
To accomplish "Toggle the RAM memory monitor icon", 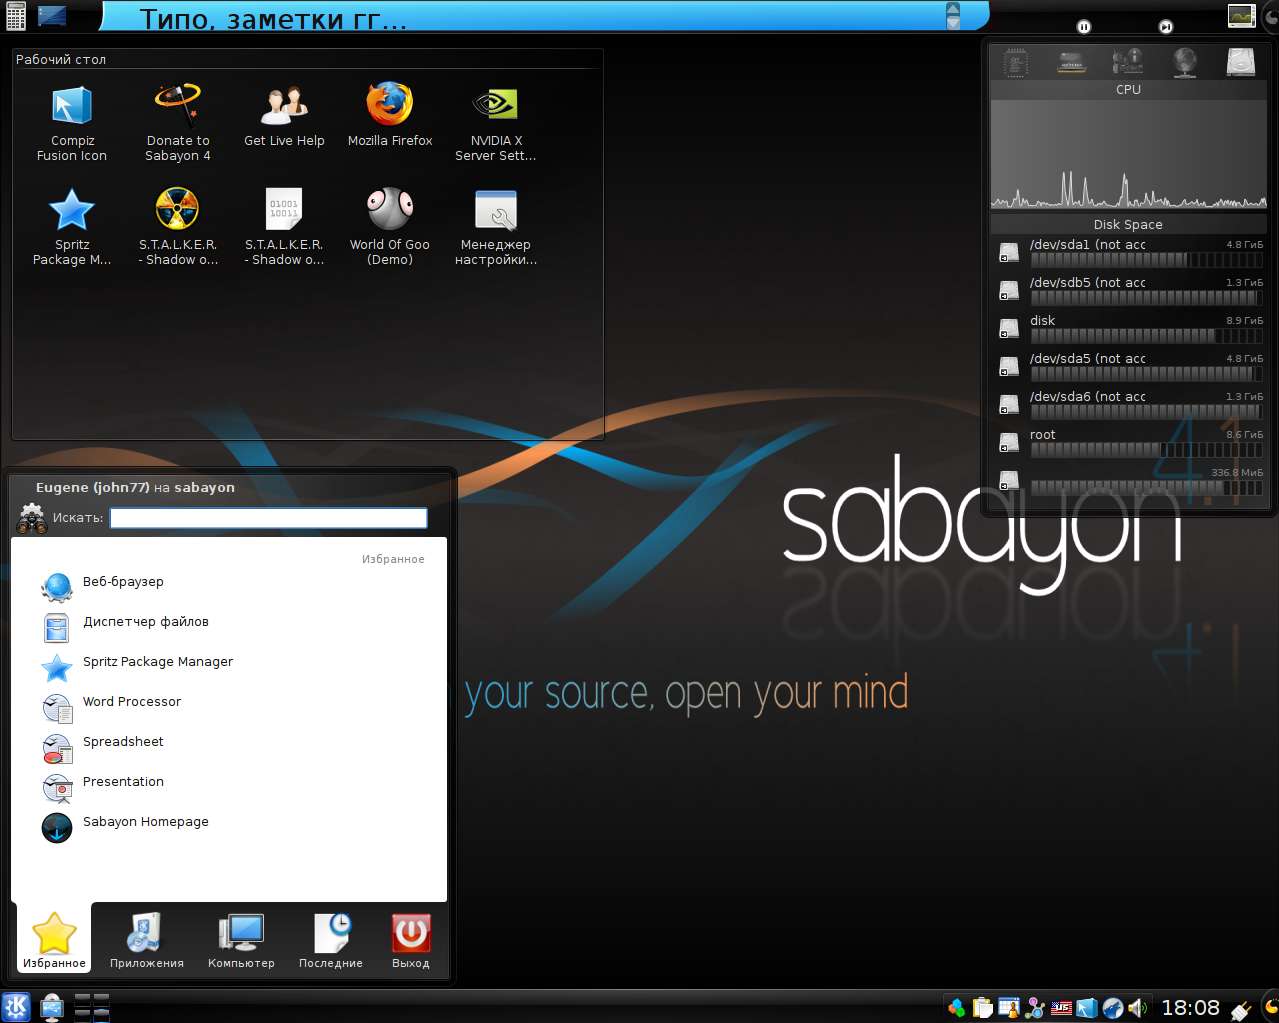I will coord(1072,63).
